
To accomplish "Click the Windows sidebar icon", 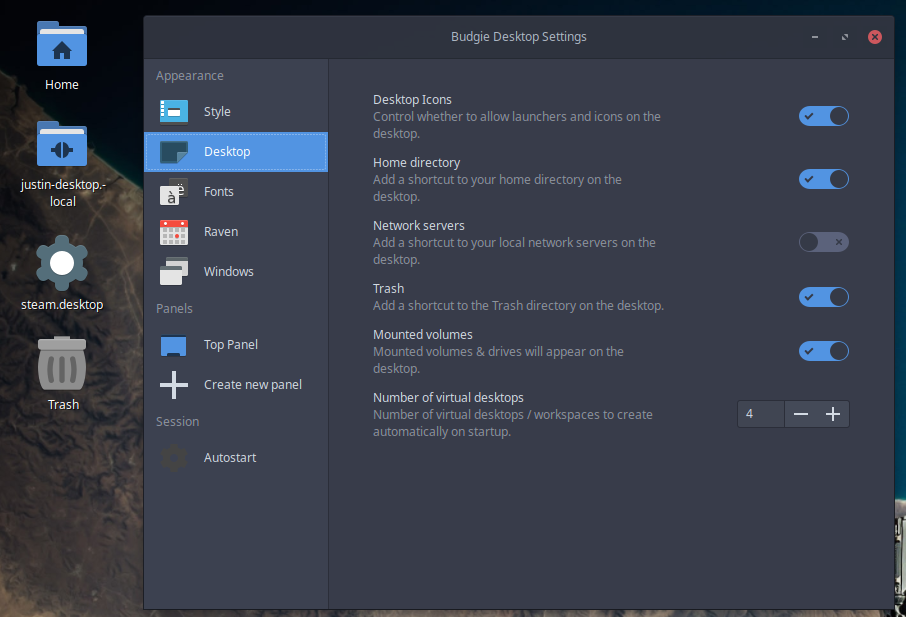I will click(174, 272).
